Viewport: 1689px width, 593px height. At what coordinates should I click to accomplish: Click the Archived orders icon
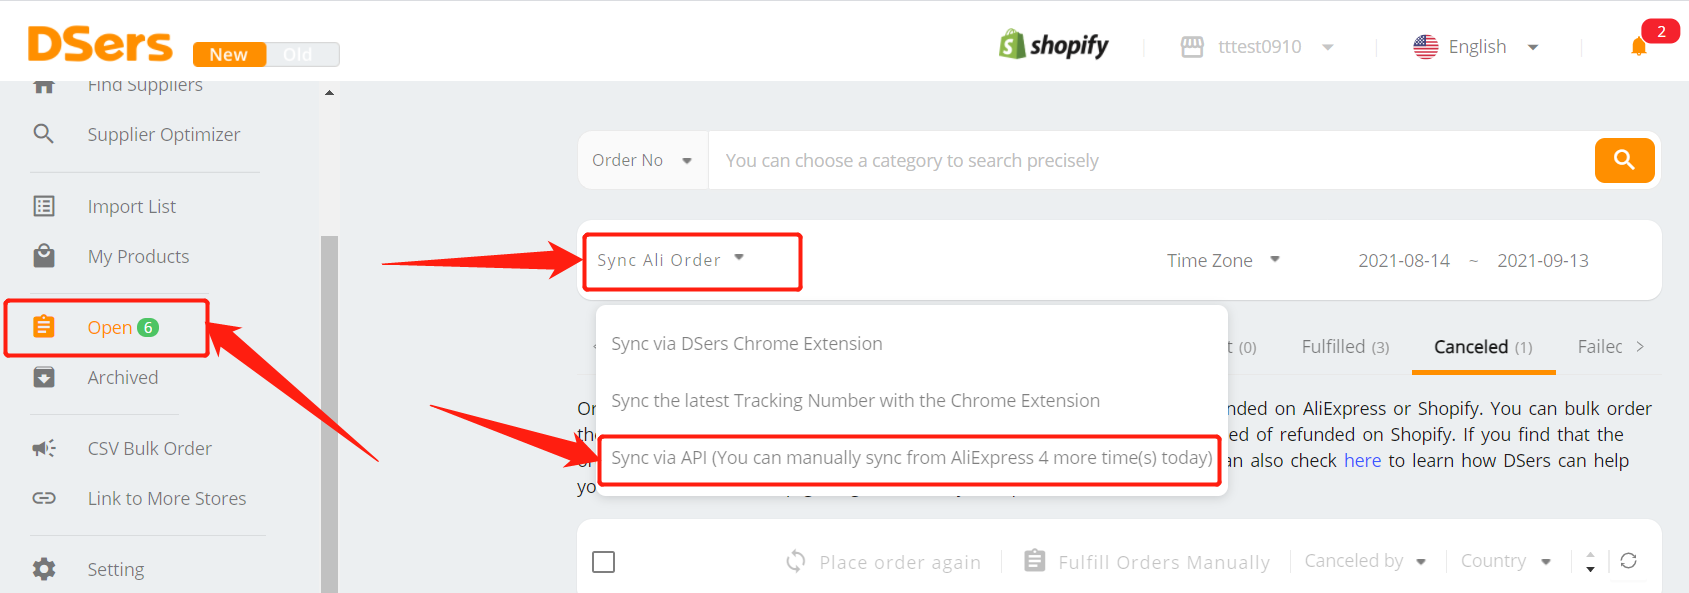tap(44, 377)
